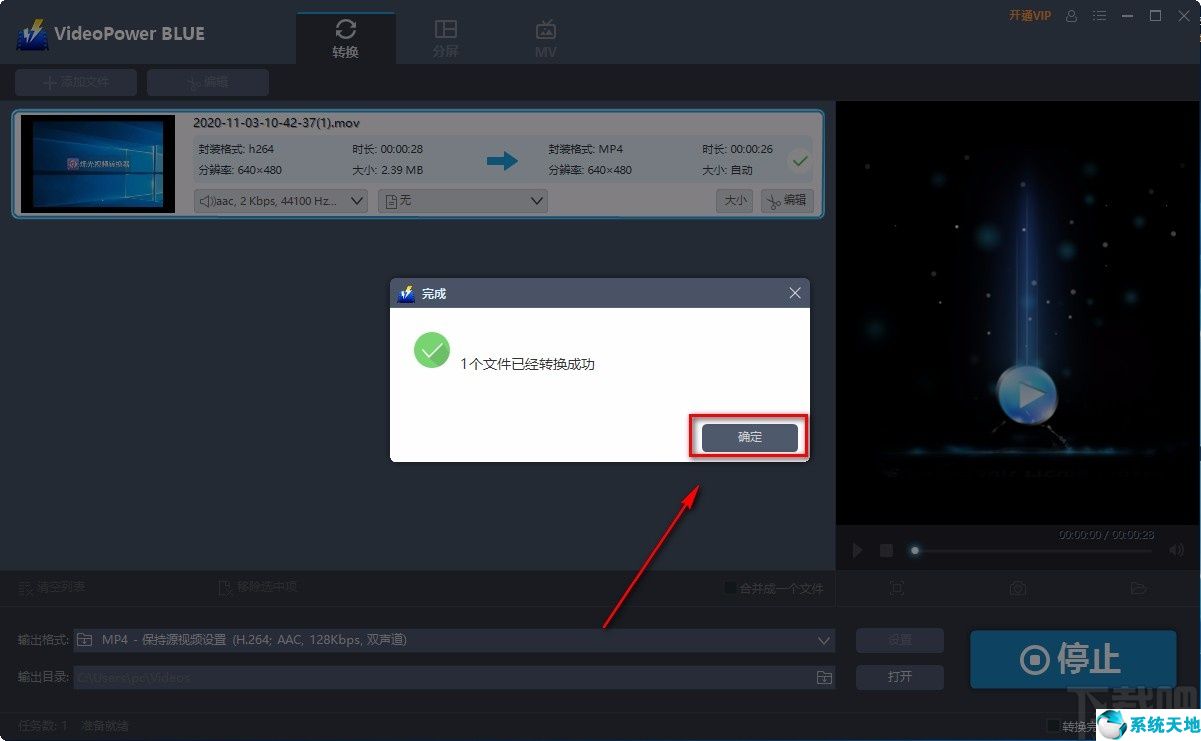
Task: Click the 清空列表 clear list icon
Action: [24, 589]
